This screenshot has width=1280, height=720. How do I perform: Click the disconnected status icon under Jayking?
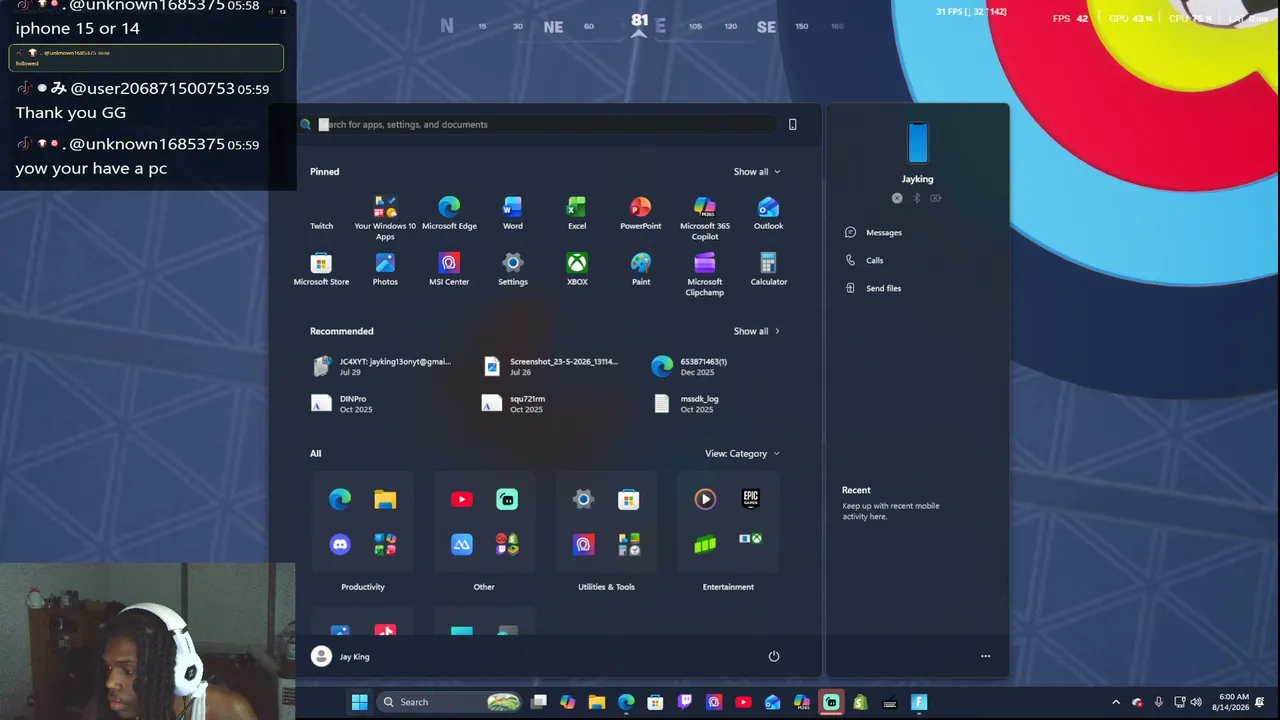[897, 198]
